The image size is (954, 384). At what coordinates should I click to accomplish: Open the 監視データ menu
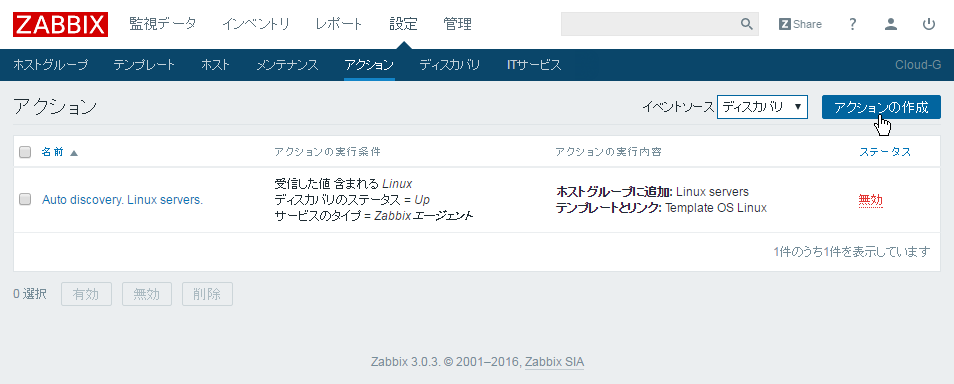pyautogui.click(x=163, y=24)
